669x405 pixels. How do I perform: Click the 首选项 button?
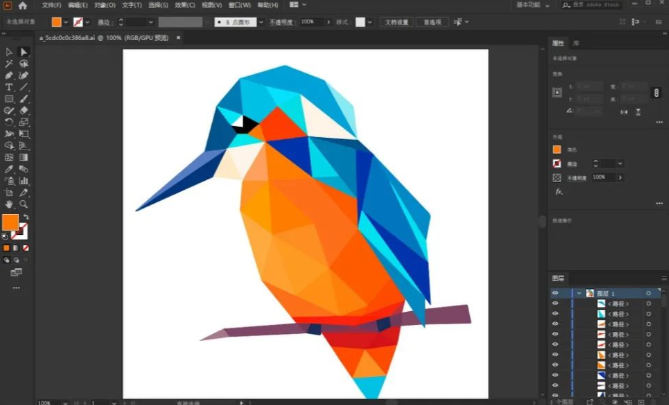coord(432,21)
